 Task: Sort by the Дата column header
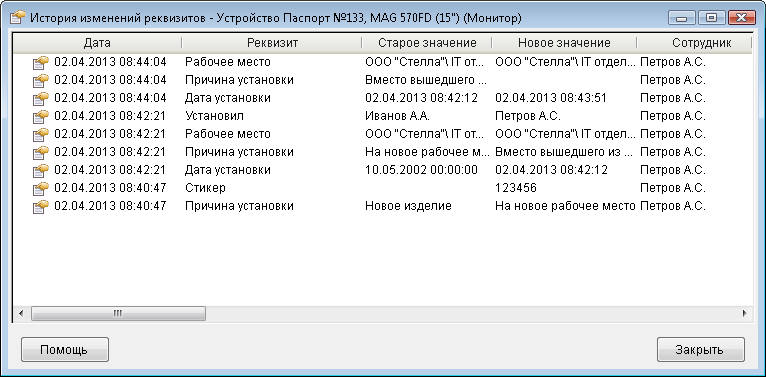[97, 43]
